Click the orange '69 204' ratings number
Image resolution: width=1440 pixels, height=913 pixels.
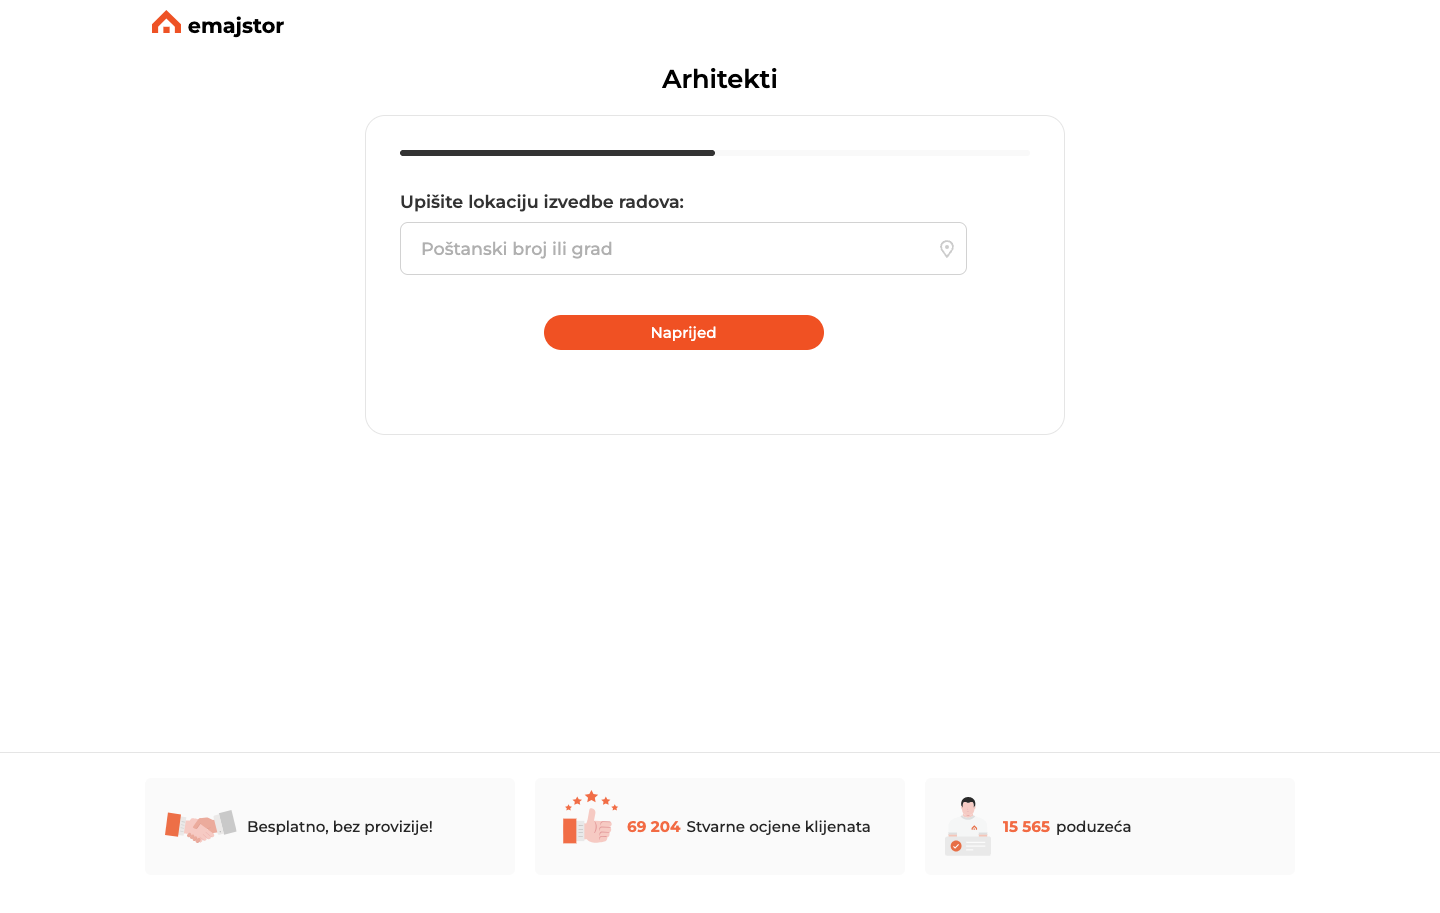pos(653,827)
